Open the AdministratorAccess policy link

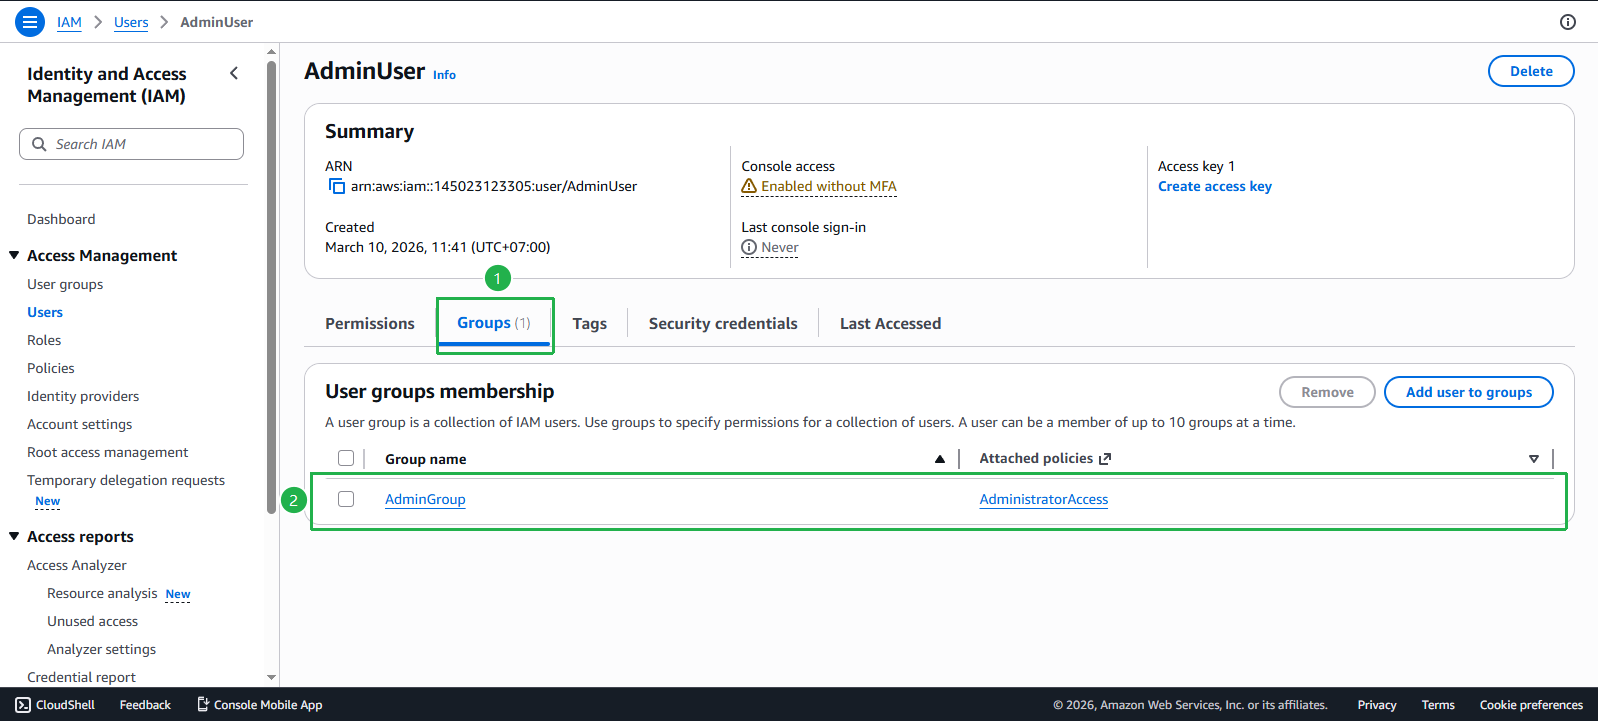pos(1044,499)
